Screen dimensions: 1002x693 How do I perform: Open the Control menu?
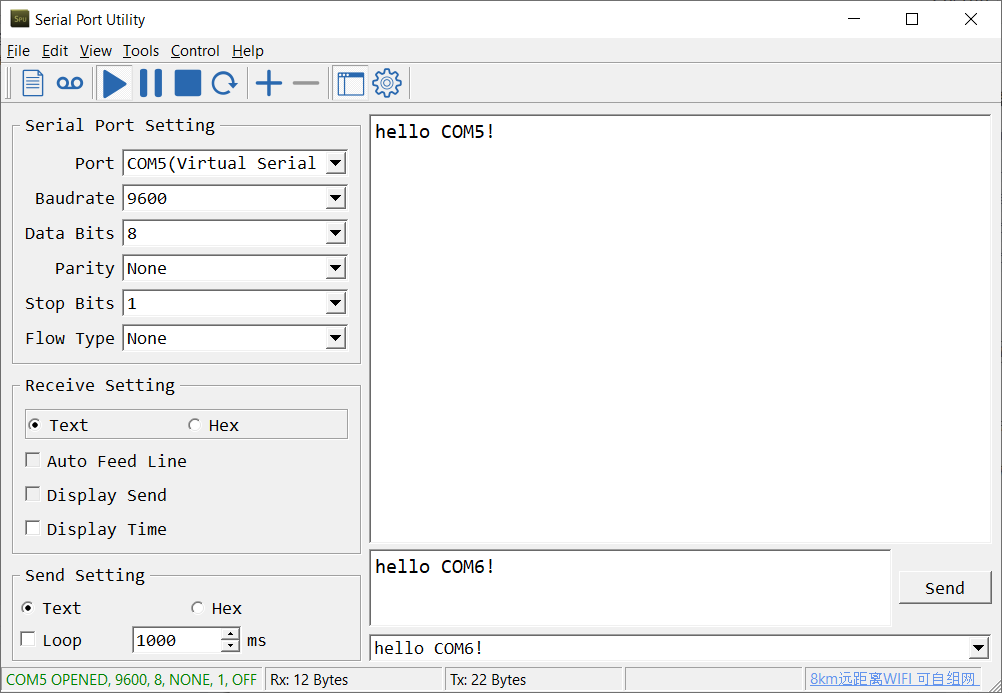(x=195, y=51)
